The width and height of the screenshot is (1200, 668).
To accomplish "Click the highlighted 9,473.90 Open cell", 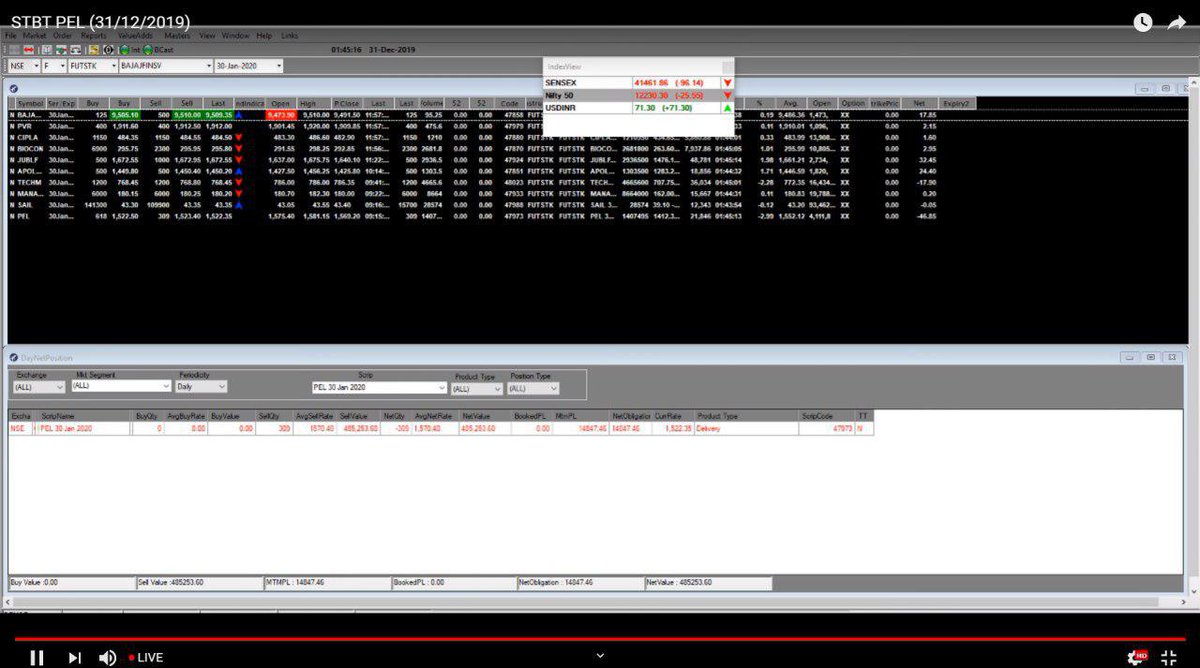I will click(281, 115).
